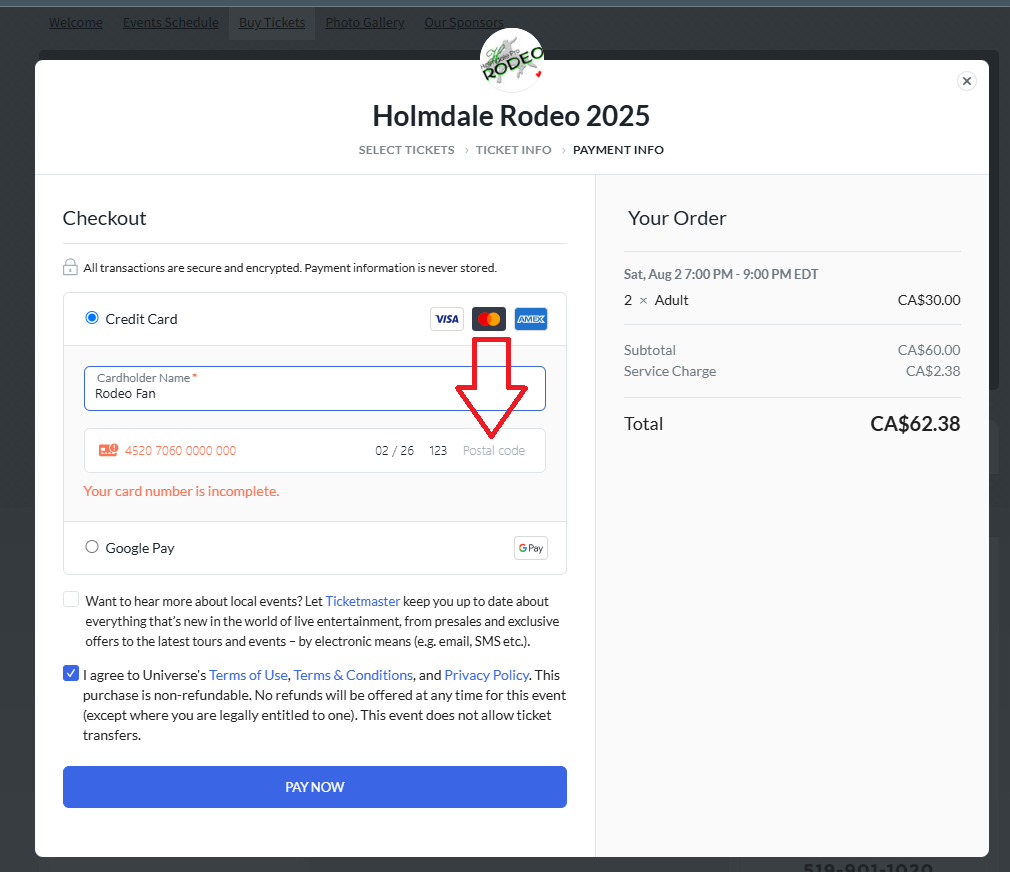Switch to the Photo Gallery tab

coord(364,22)
